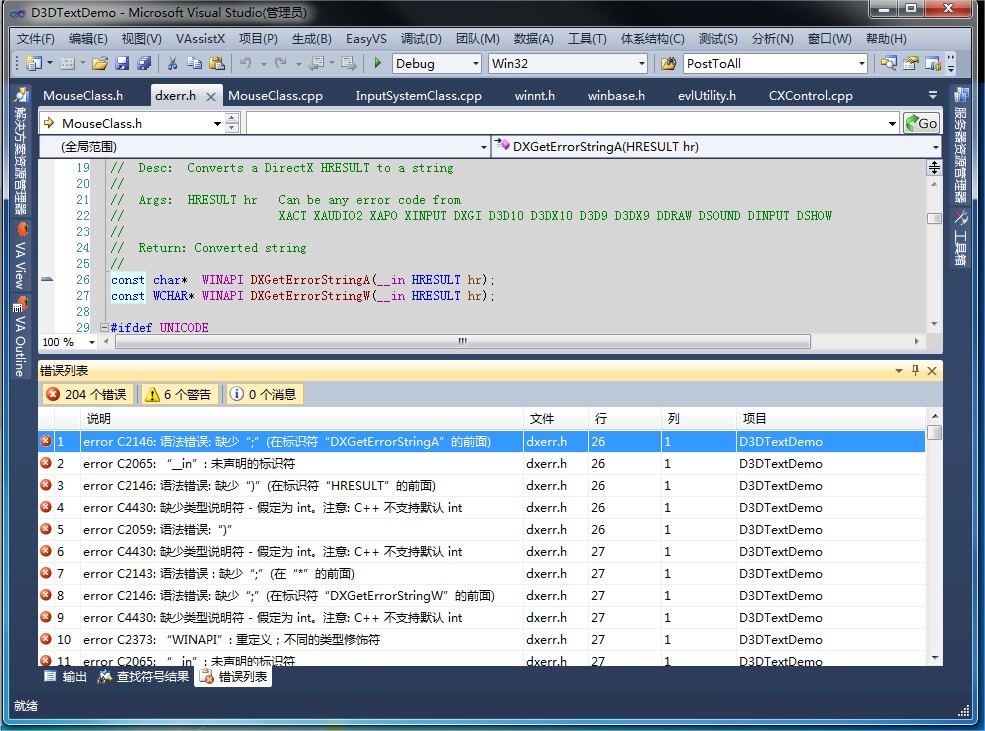Open the 文件(F) menu
The image size is (985, 731).
35,38
